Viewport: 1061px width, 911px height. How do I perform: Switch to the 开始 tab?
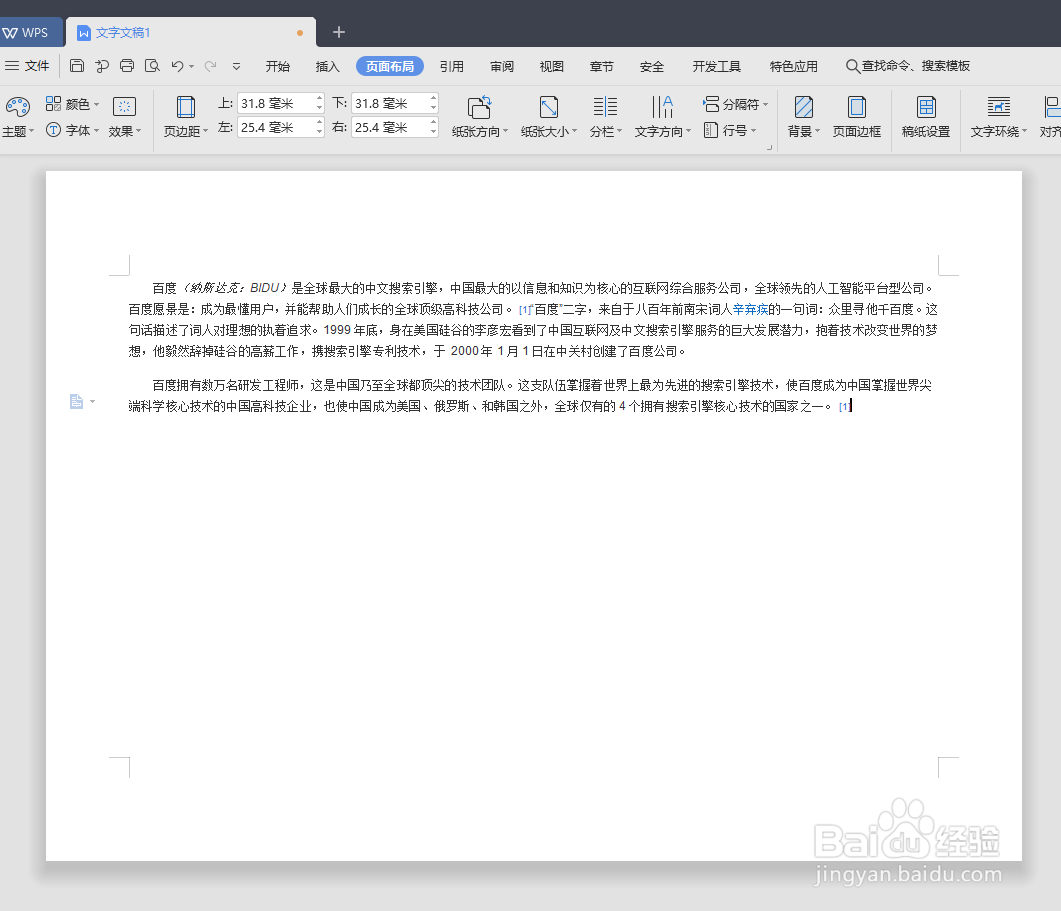(x=277, y=66)
